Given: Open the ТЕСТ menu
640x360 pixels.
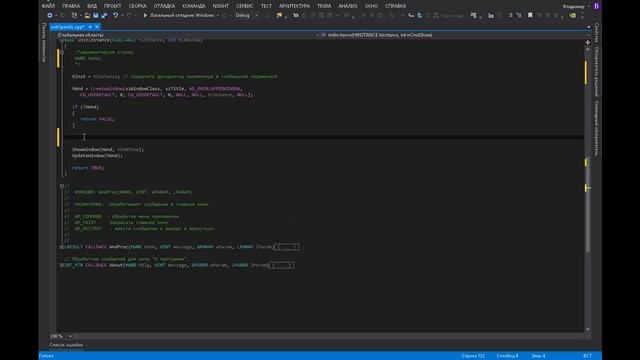Looking at the screenshot, I should [x=266, y=6].
